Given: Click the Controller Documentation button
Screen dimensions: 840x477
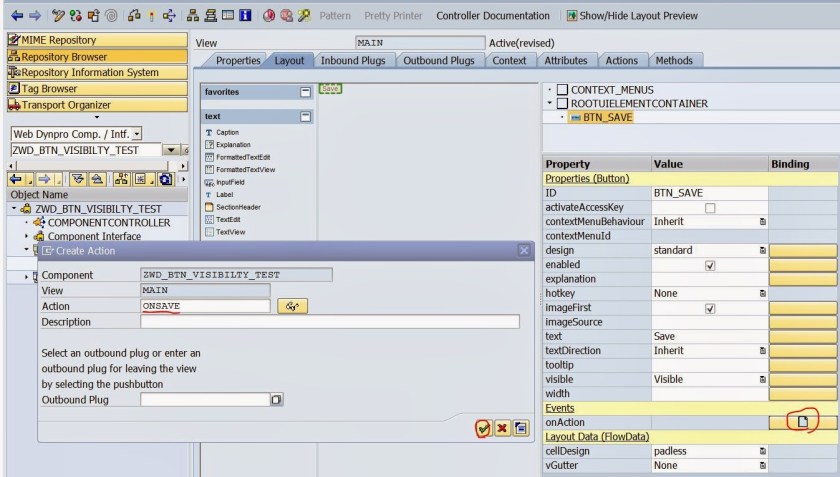Looking at the screenshot, I should (x=493, y=16).
